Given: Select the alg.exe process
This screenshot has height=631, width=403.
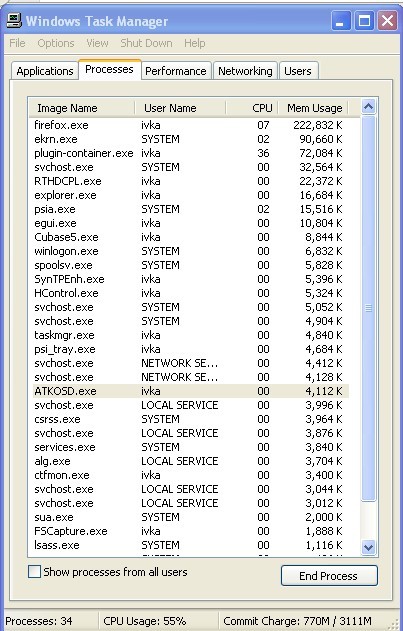Looking at the screenshot, I should (x=189, y=461).
